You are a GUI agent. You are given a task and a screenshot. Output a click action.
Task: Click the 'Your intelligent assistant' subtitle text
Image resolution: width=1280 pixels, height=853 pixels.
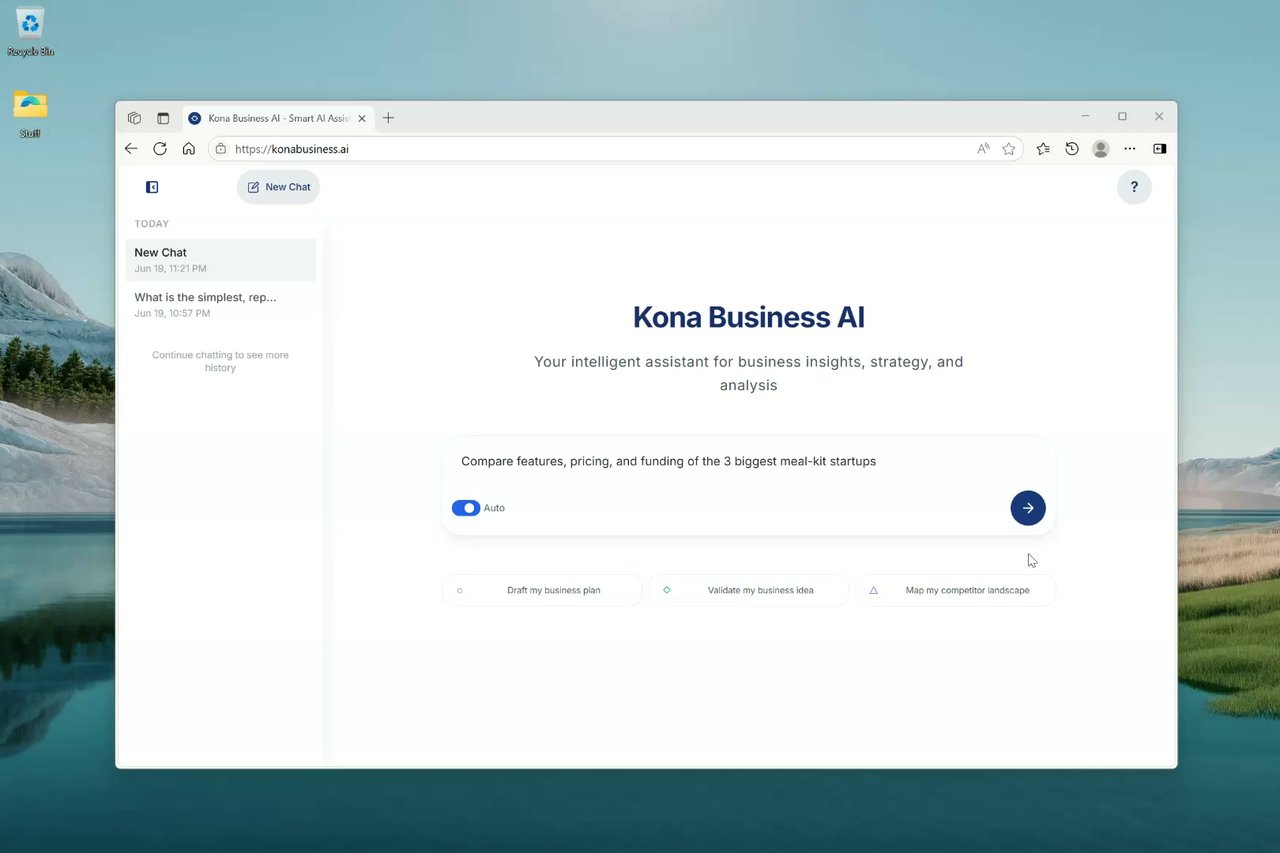click(x=749, y=373)
